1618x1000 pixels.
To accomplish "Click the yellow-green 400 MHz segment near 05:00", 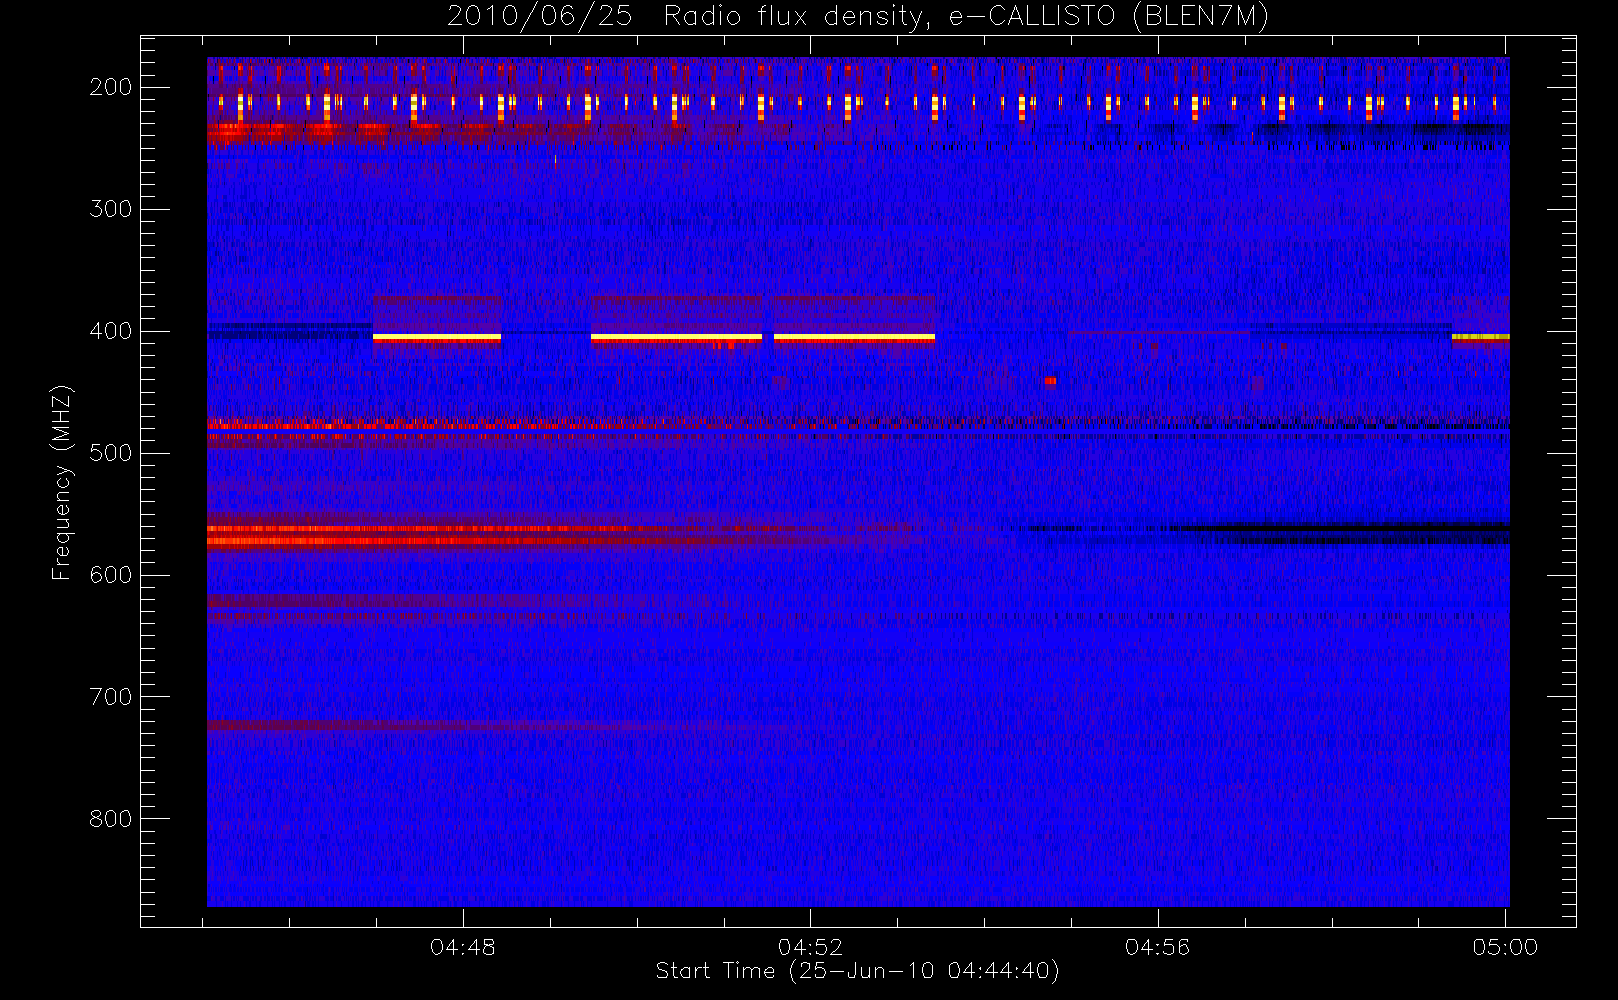I will tap(1480, 338).
